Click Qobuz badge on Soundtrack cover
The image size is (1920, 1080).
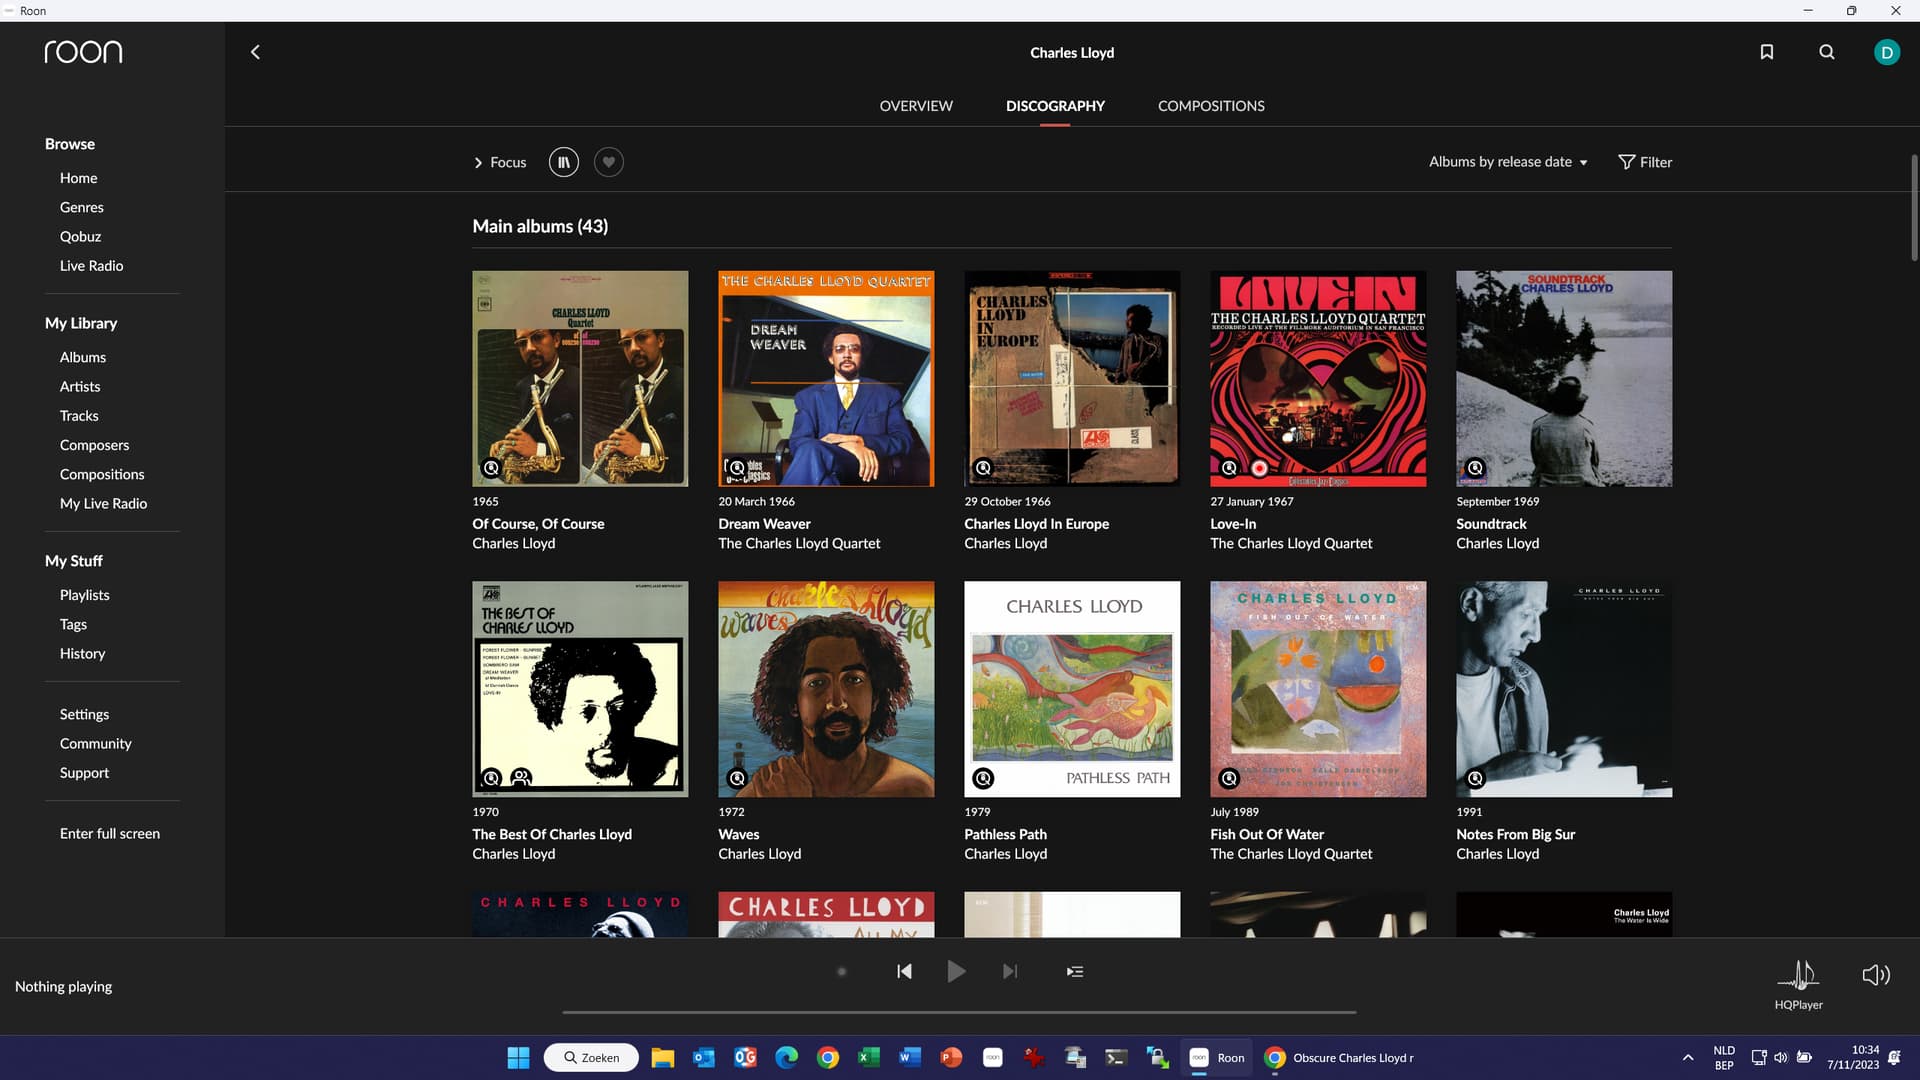pyautogui.click(x=1475, y=468)
